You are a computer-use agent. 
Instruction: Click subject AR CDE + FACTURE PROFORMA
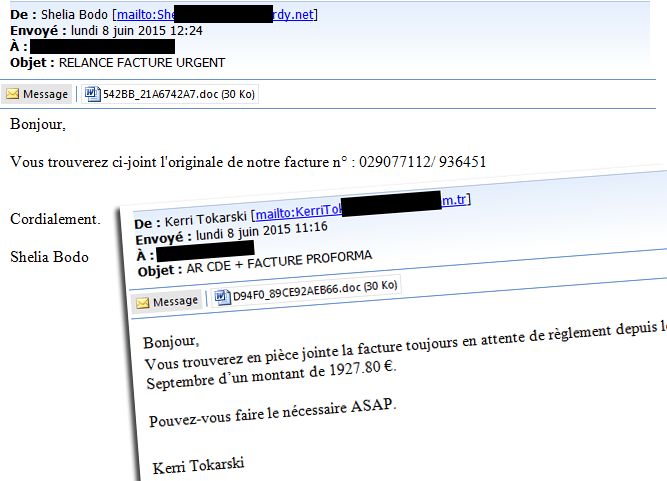[279, 262]
